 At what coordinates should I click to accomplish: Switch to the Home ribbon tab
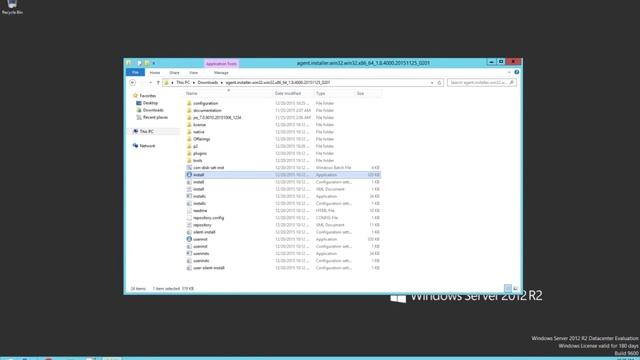click(x=155, y=73)
